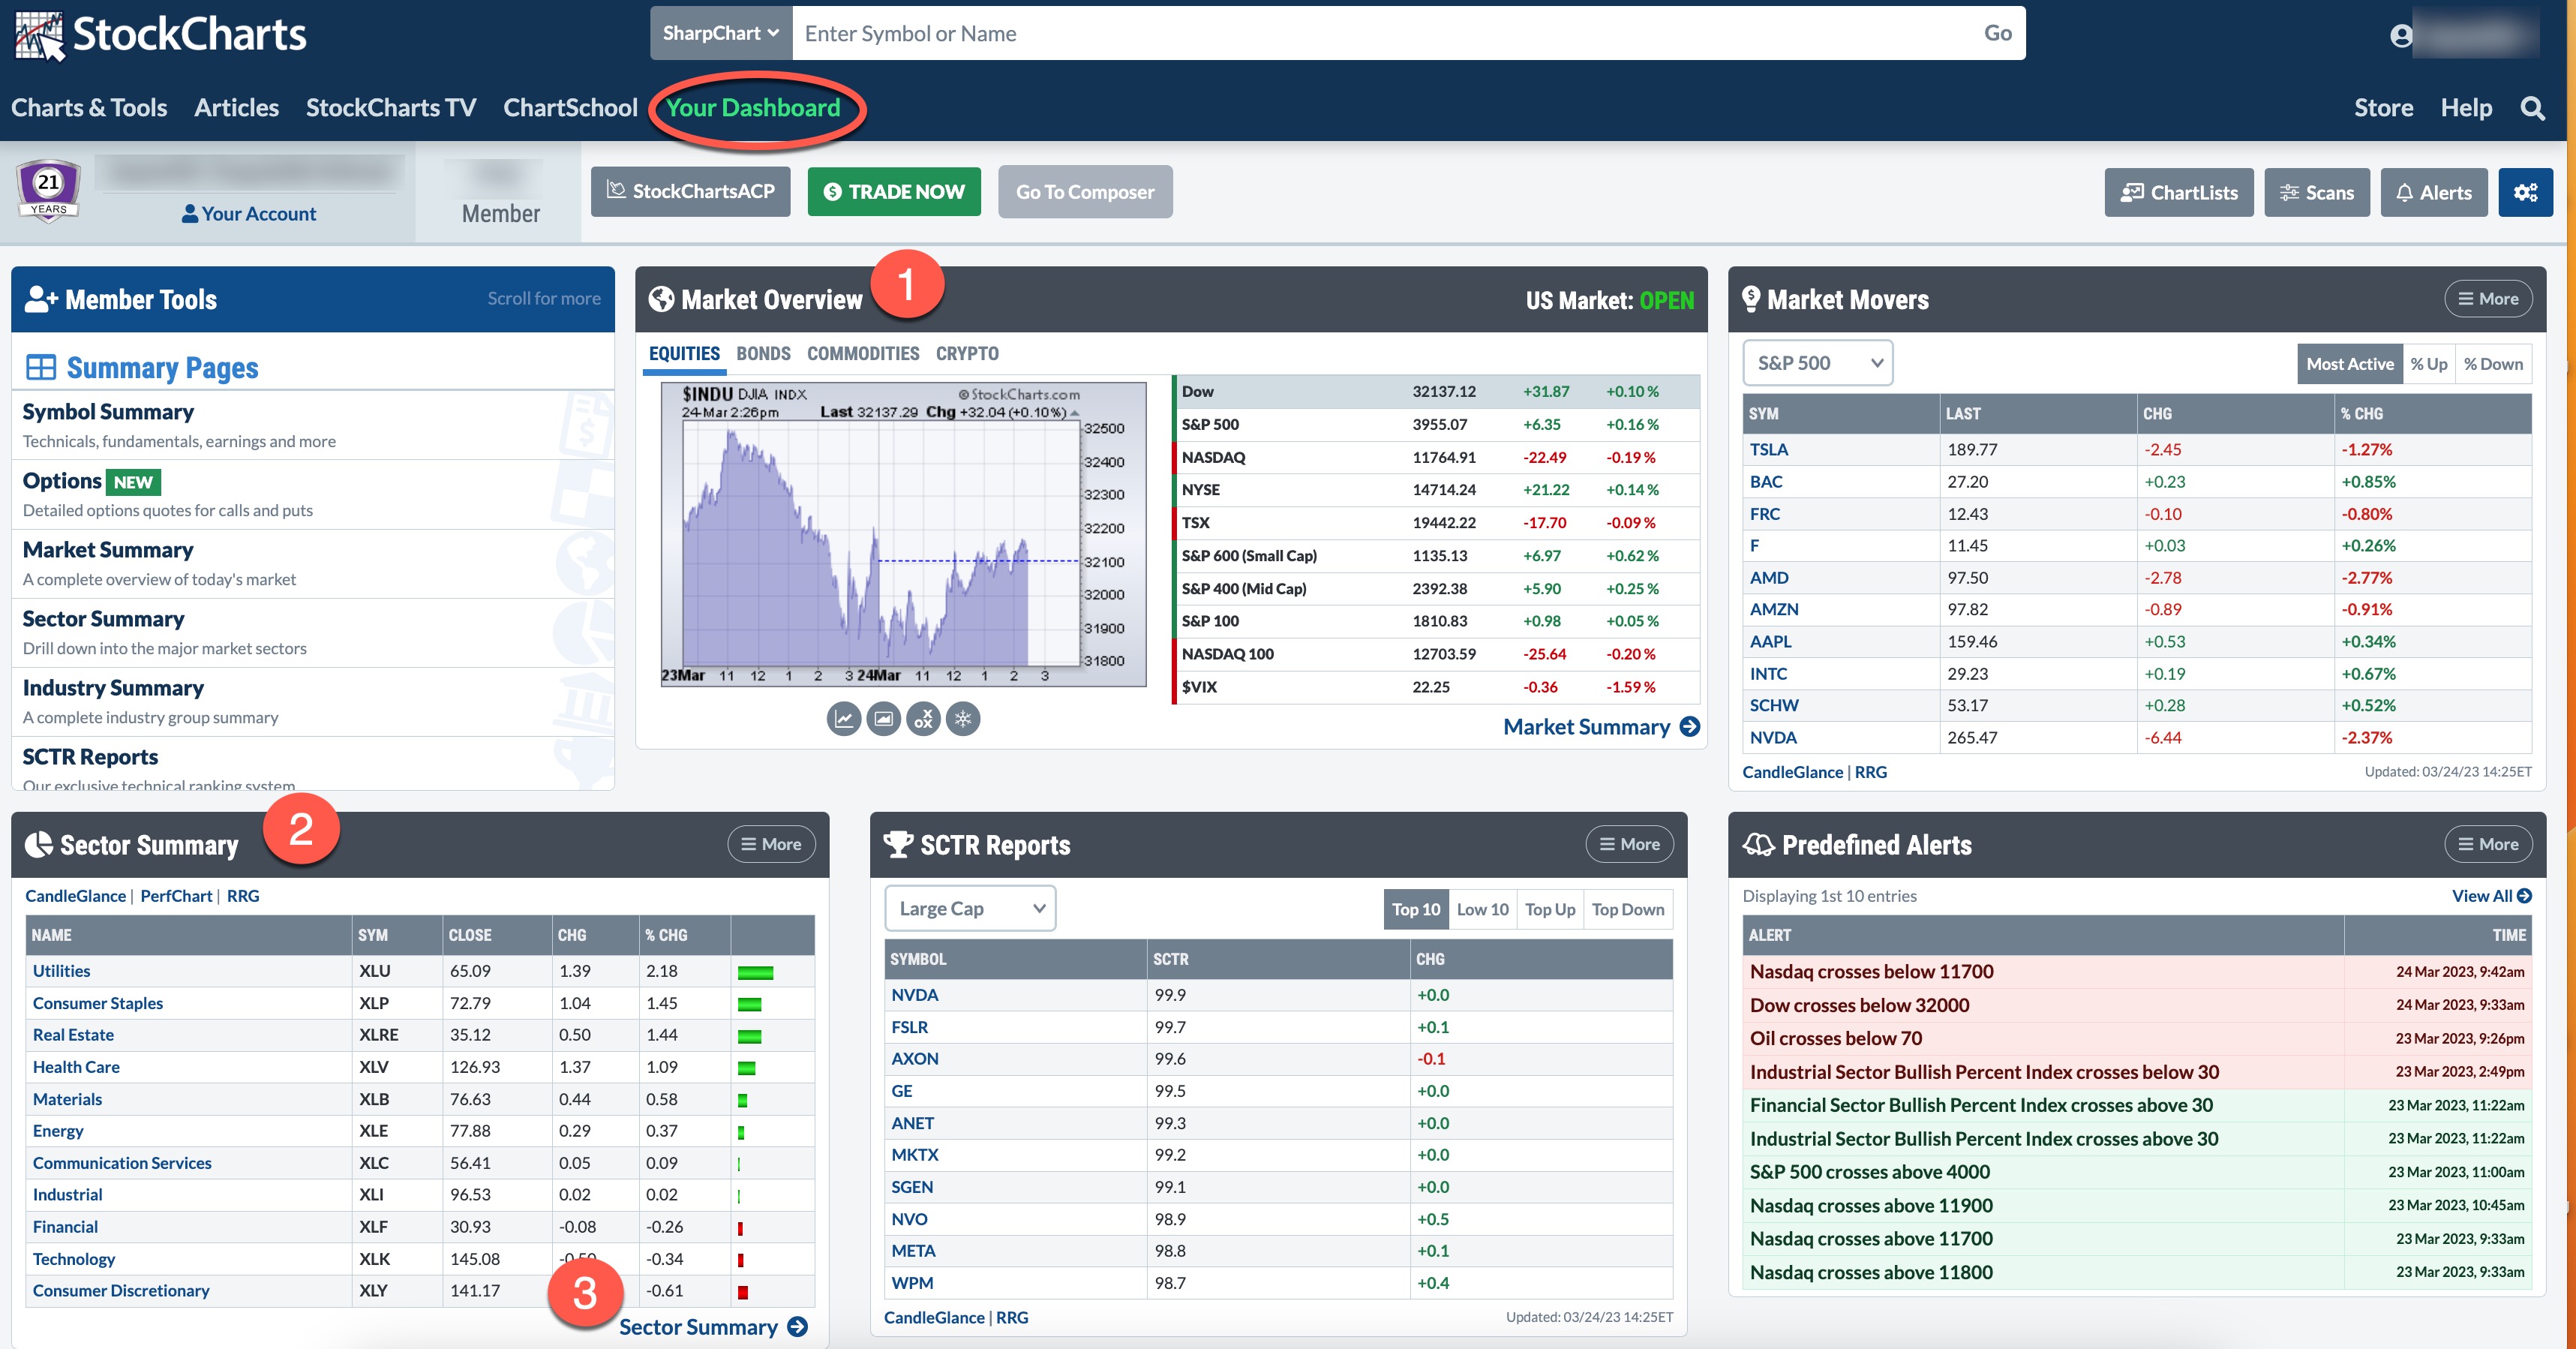Screen dimensions: 2576x1349
Task: Click the user profile avatar icon
Action: coord(2400,35)
